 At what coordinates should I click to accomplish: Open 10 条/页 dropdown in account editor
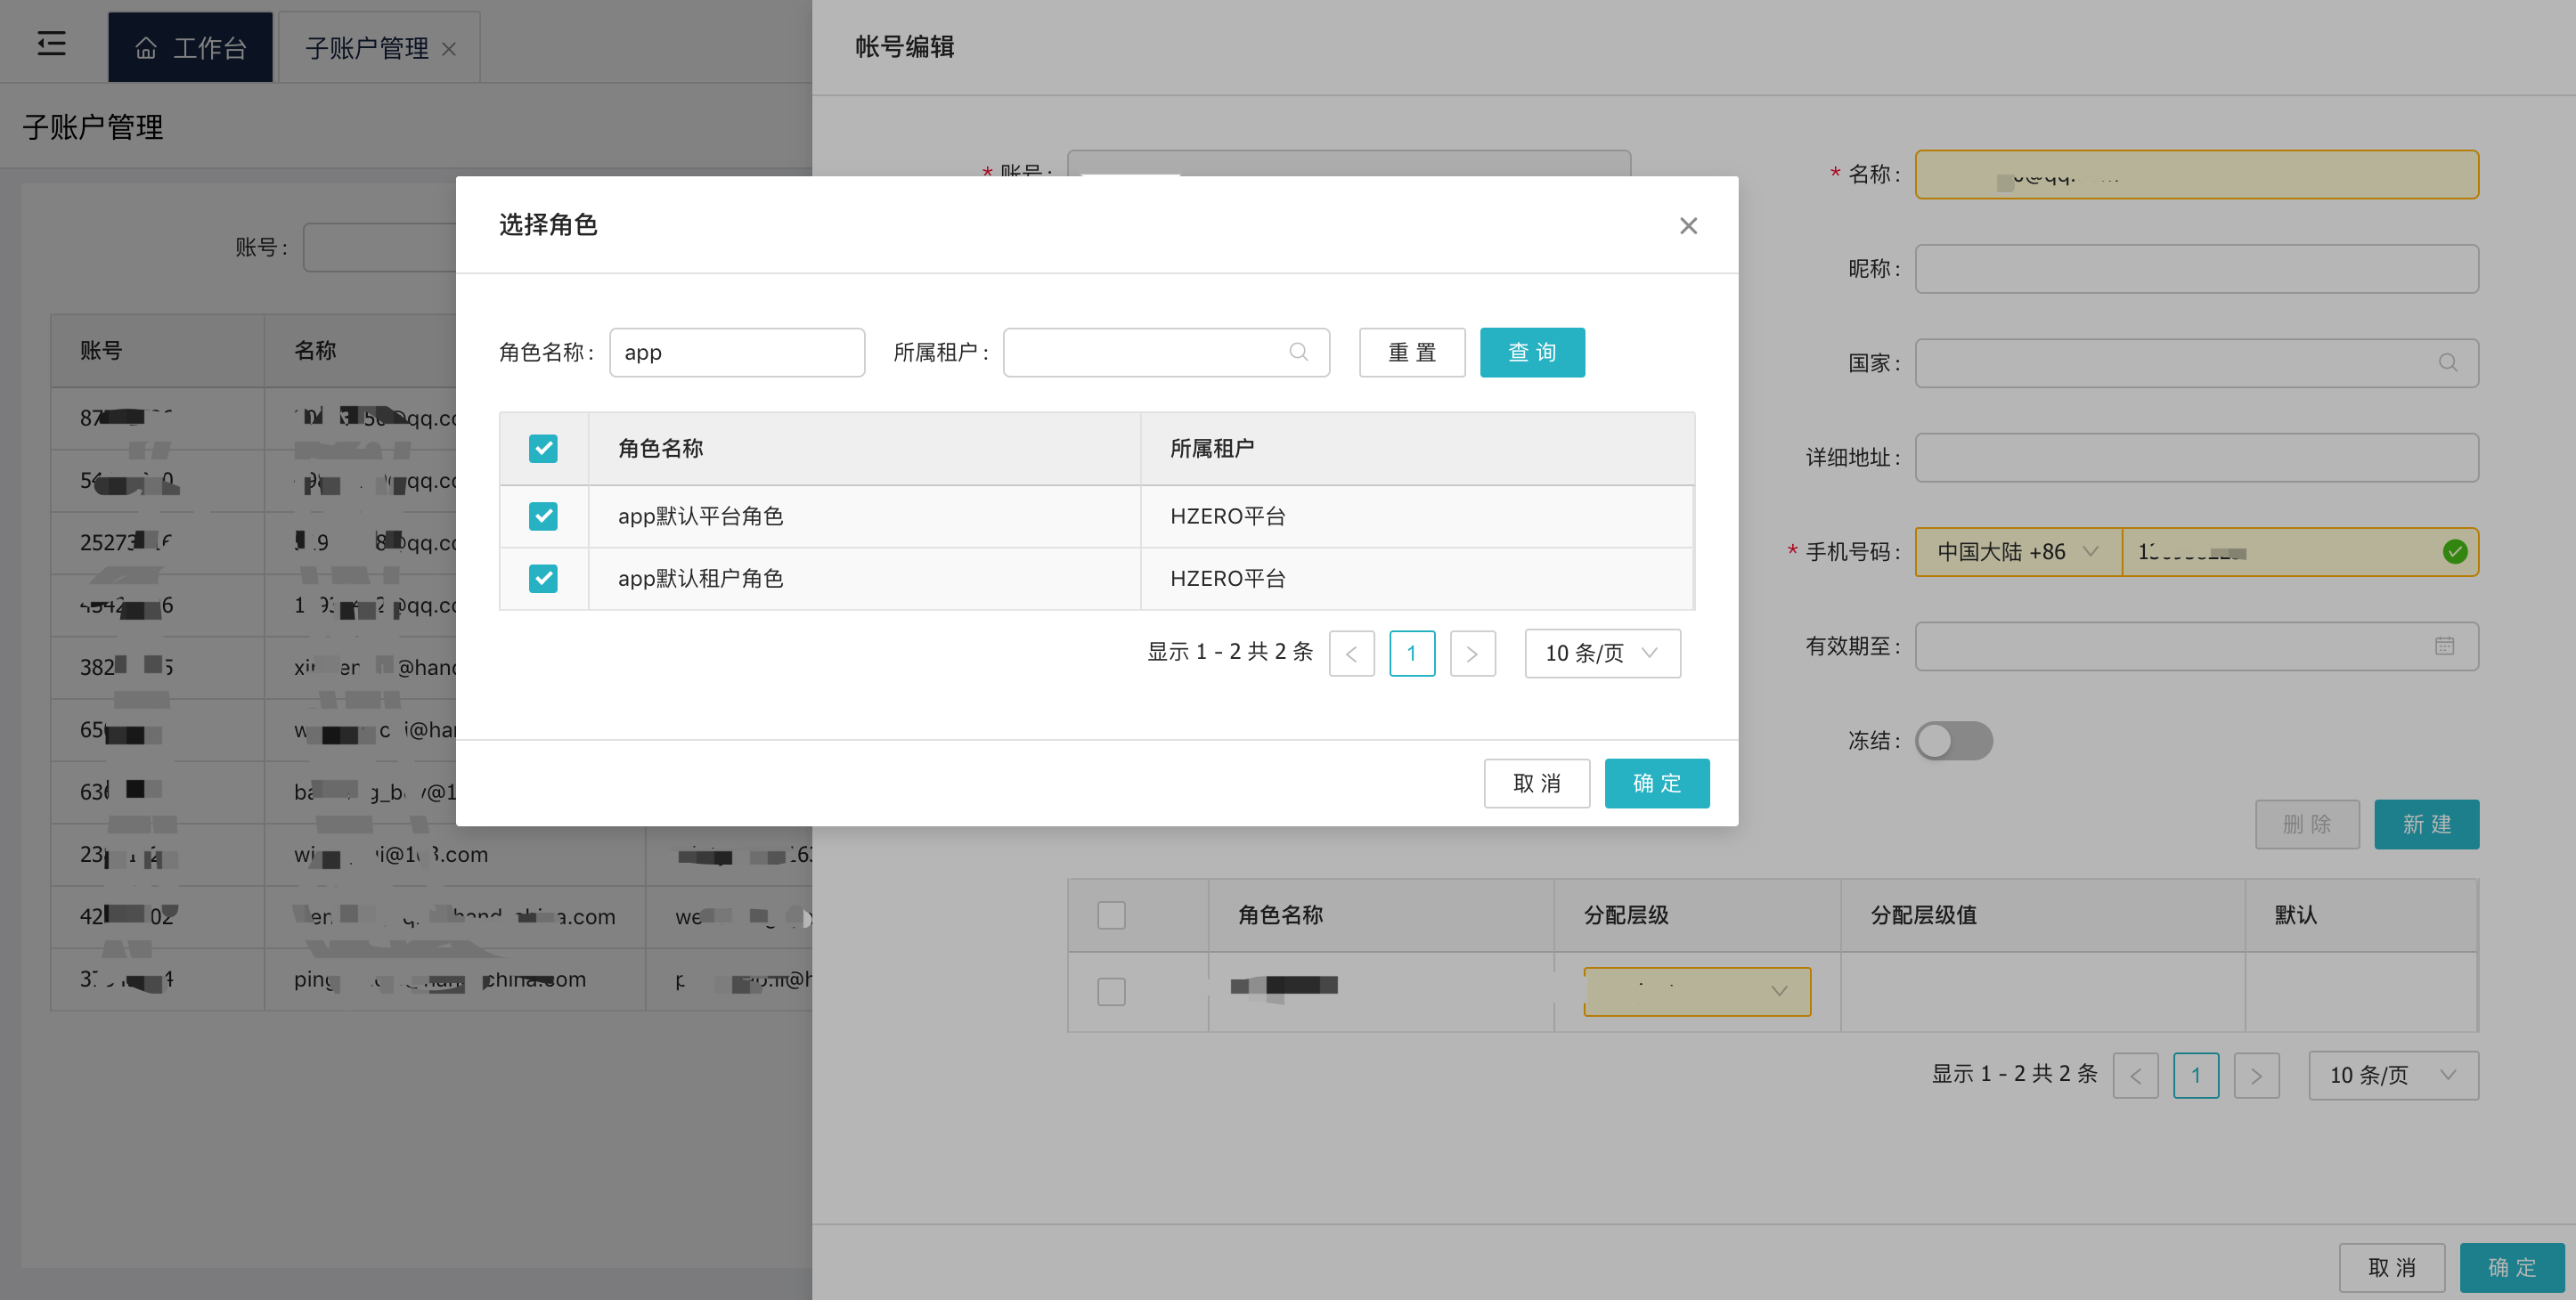click(x=2393, y=1075)
